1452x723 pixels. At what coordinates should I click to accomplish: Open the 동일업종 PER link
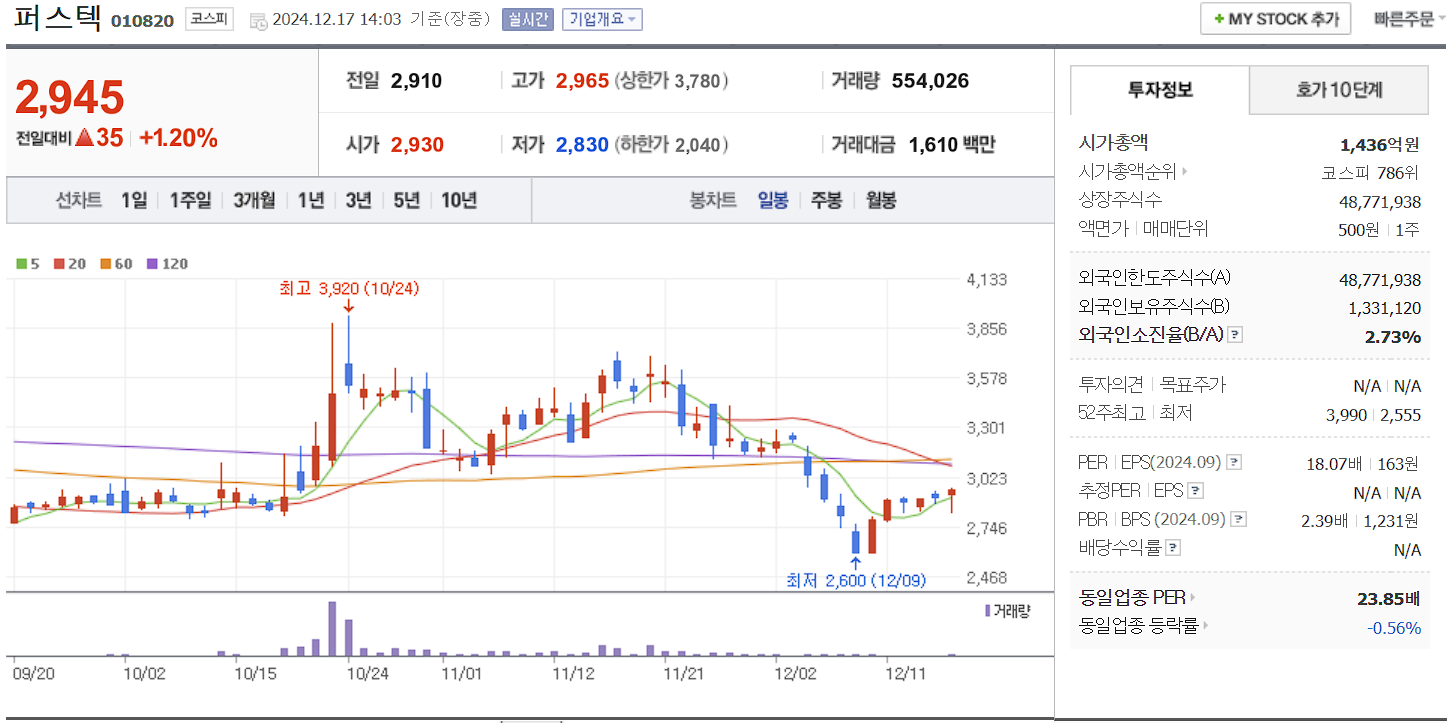[1131, 597]
